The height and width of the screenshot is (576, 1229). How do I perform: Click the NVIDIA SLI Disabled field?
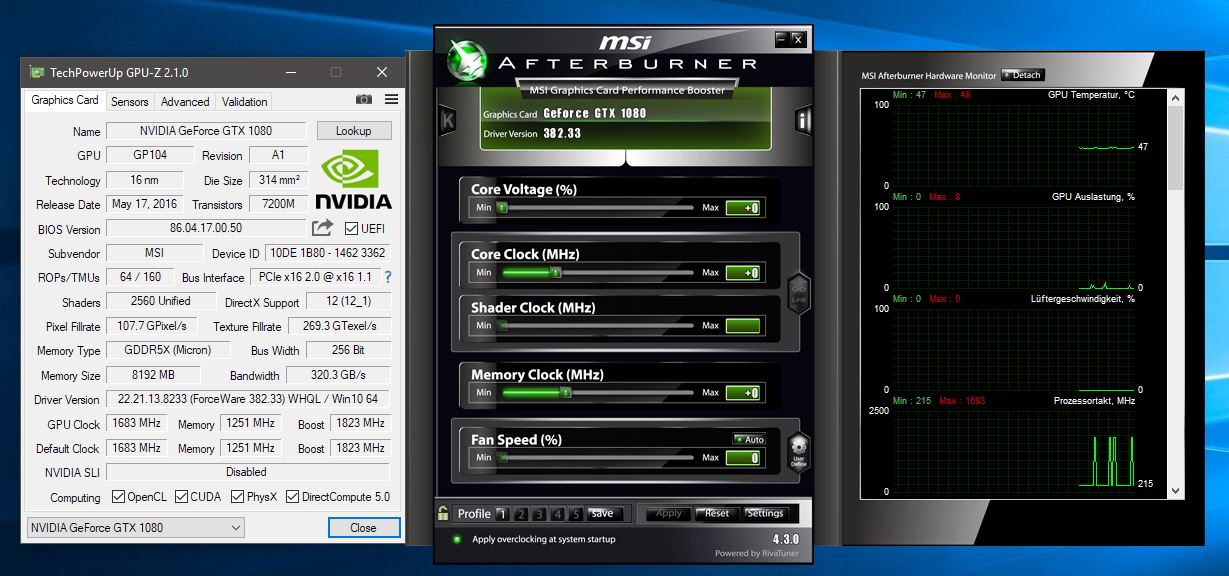pos(248,472)
